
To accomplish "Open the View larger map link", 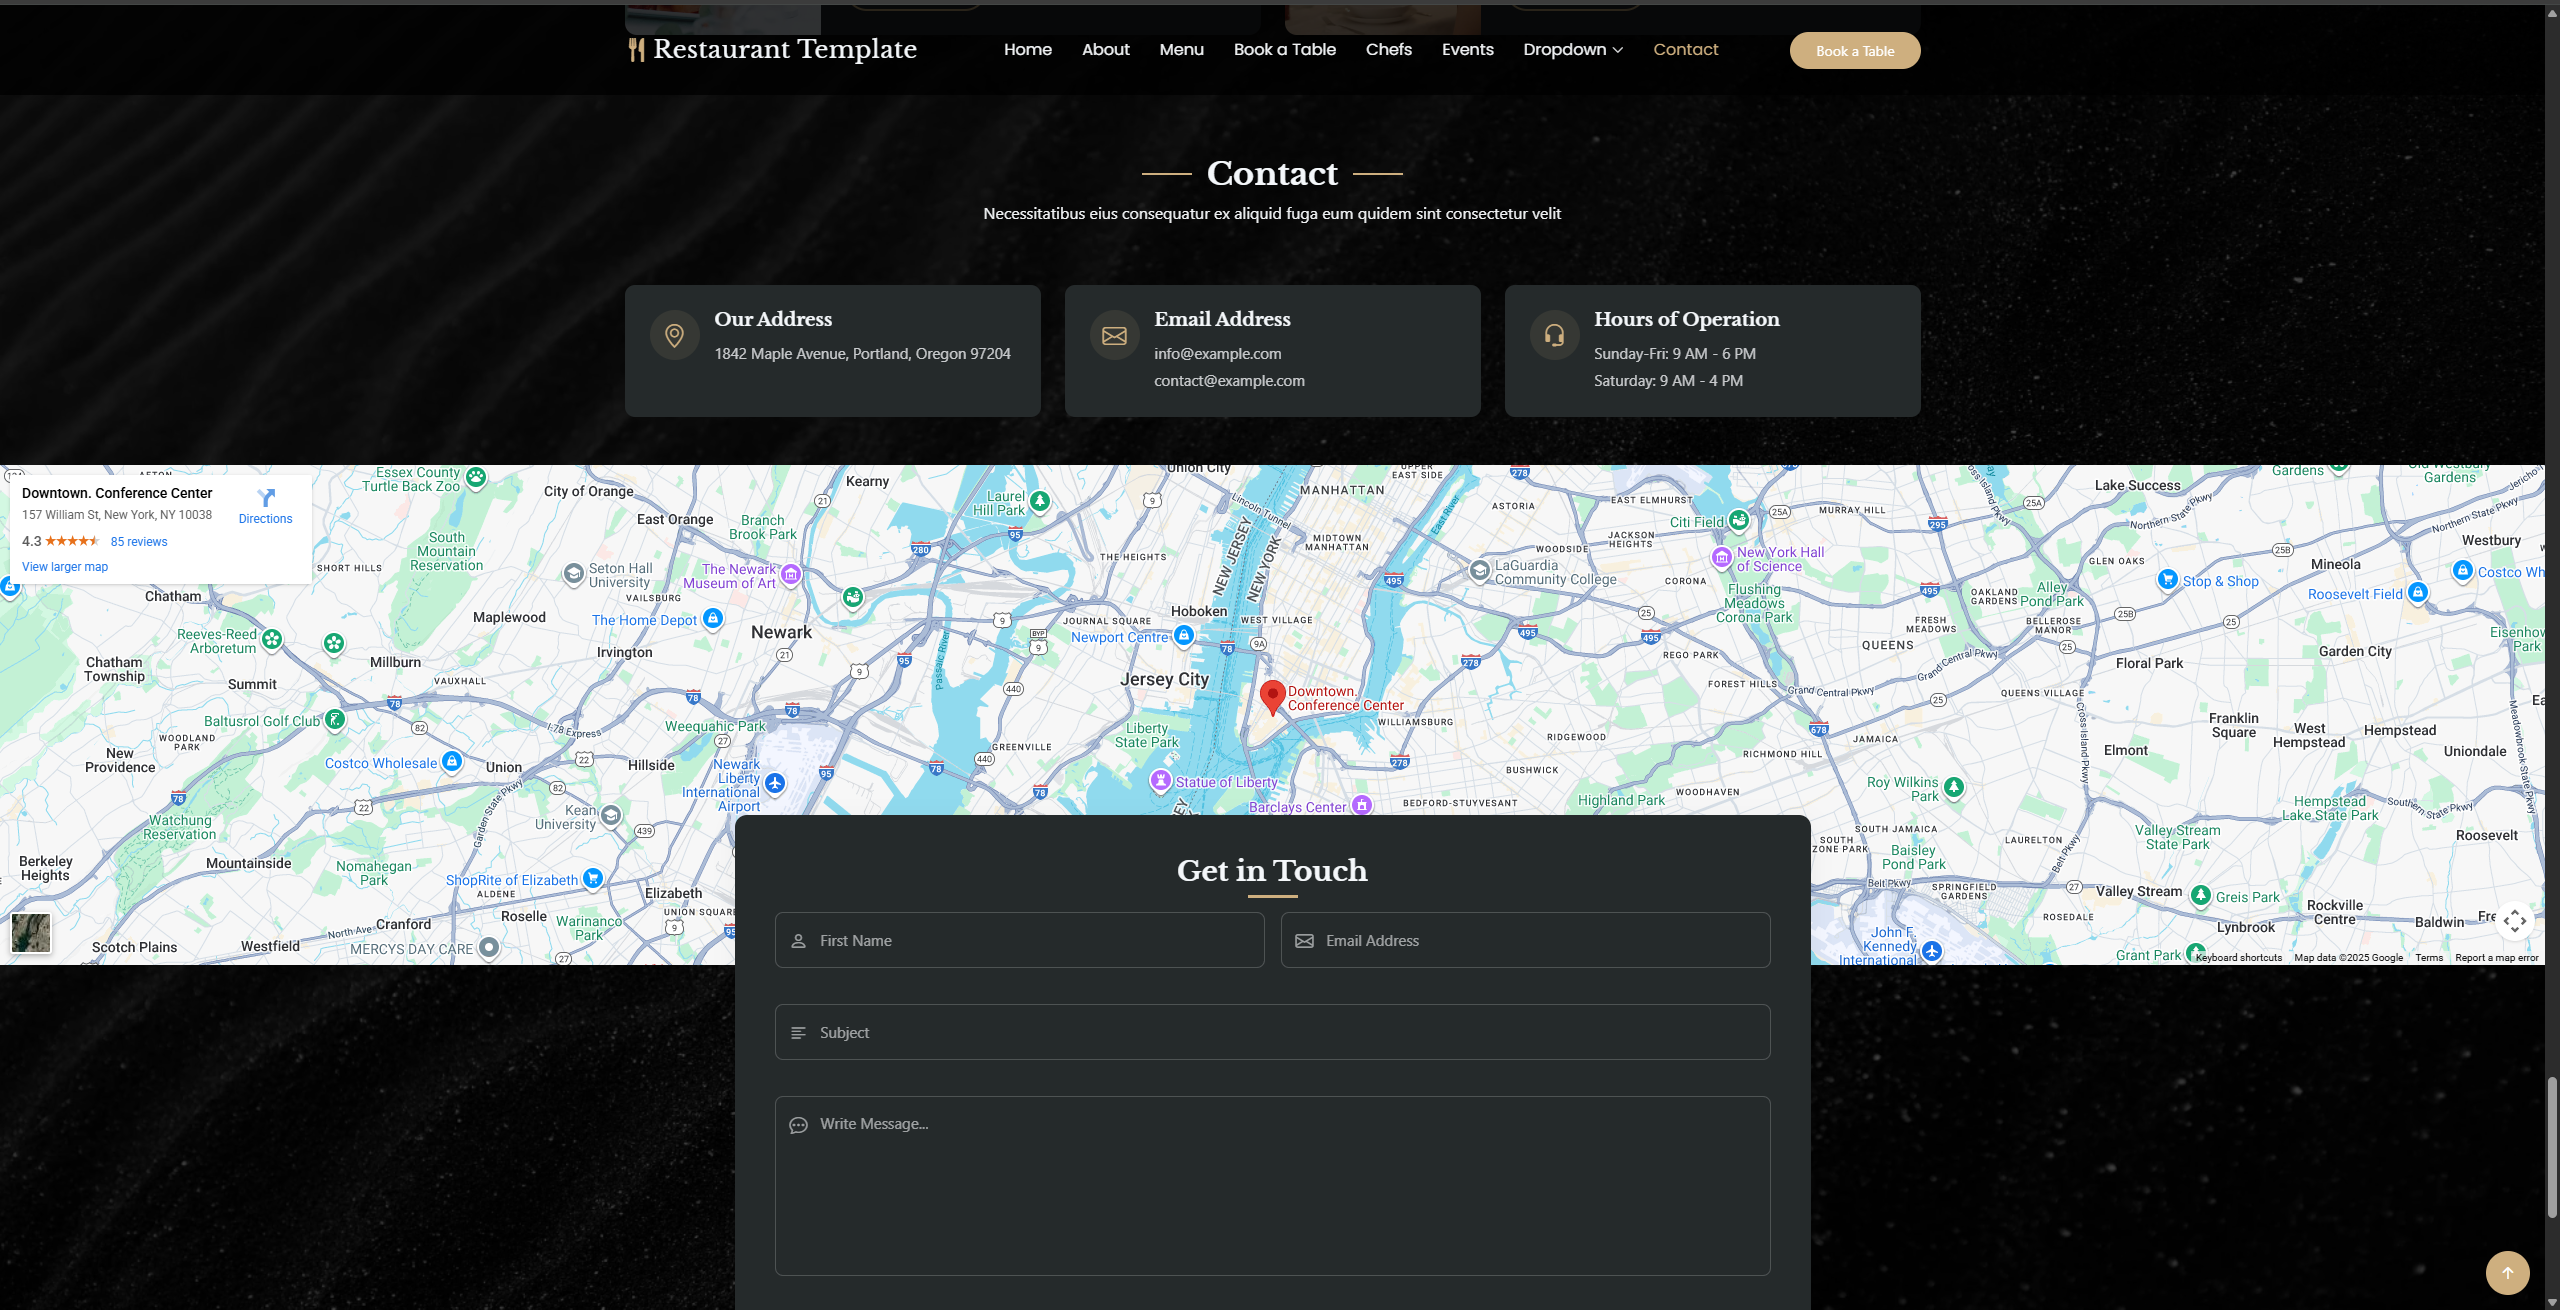I will point(65,567).
